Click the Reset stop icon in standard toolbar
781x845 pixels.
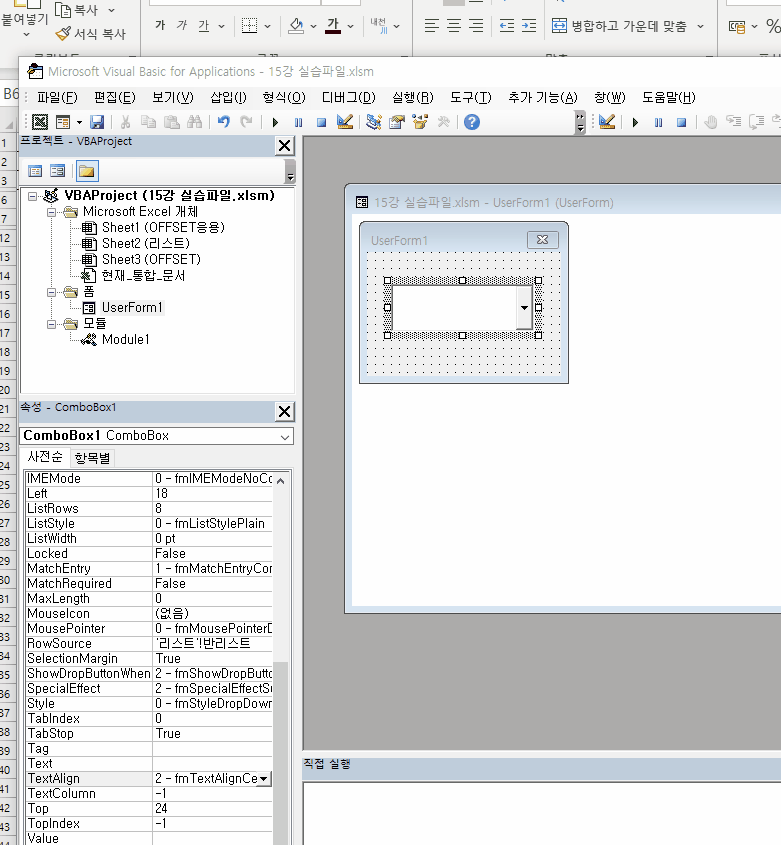point(321,123)
